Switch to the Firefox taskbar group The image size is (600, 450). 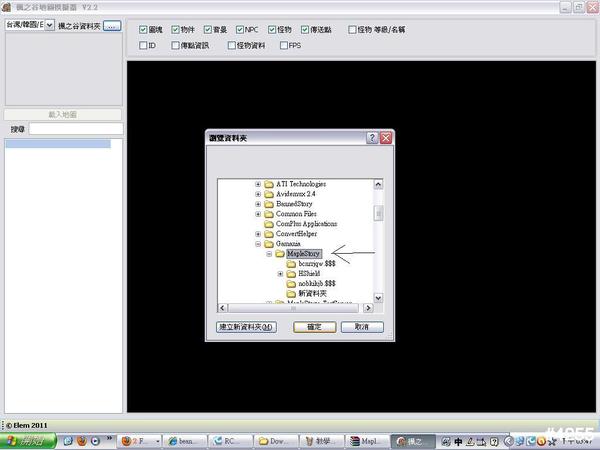click(139, 441)
